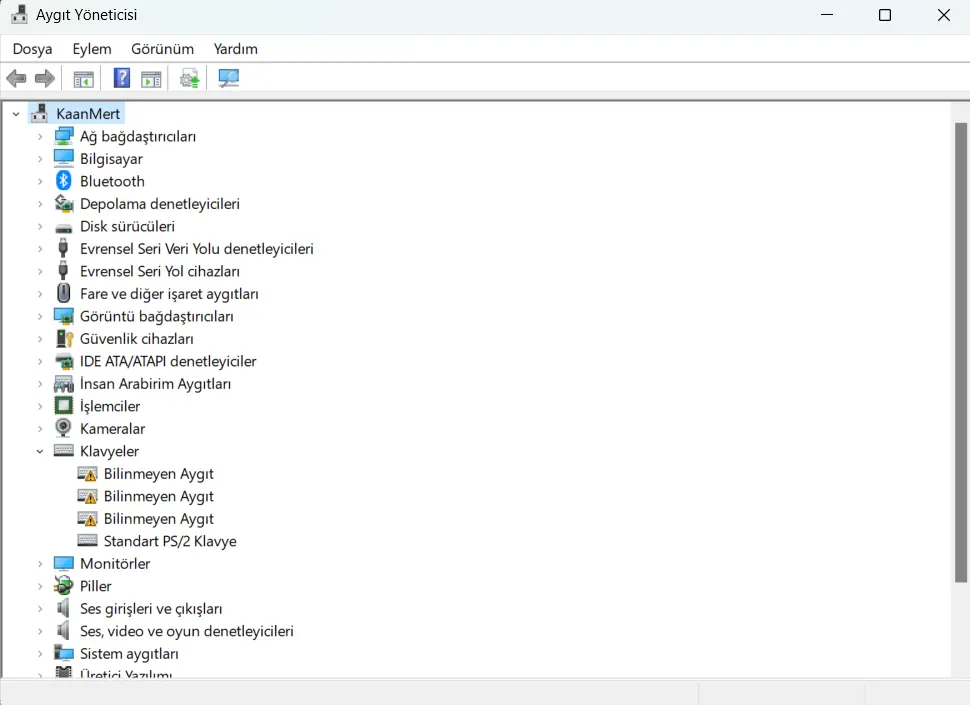Click the speaker icon beside Ses girişleri ve çıkışları
This screenshot has height=705, width=970.
coord(63,608)
